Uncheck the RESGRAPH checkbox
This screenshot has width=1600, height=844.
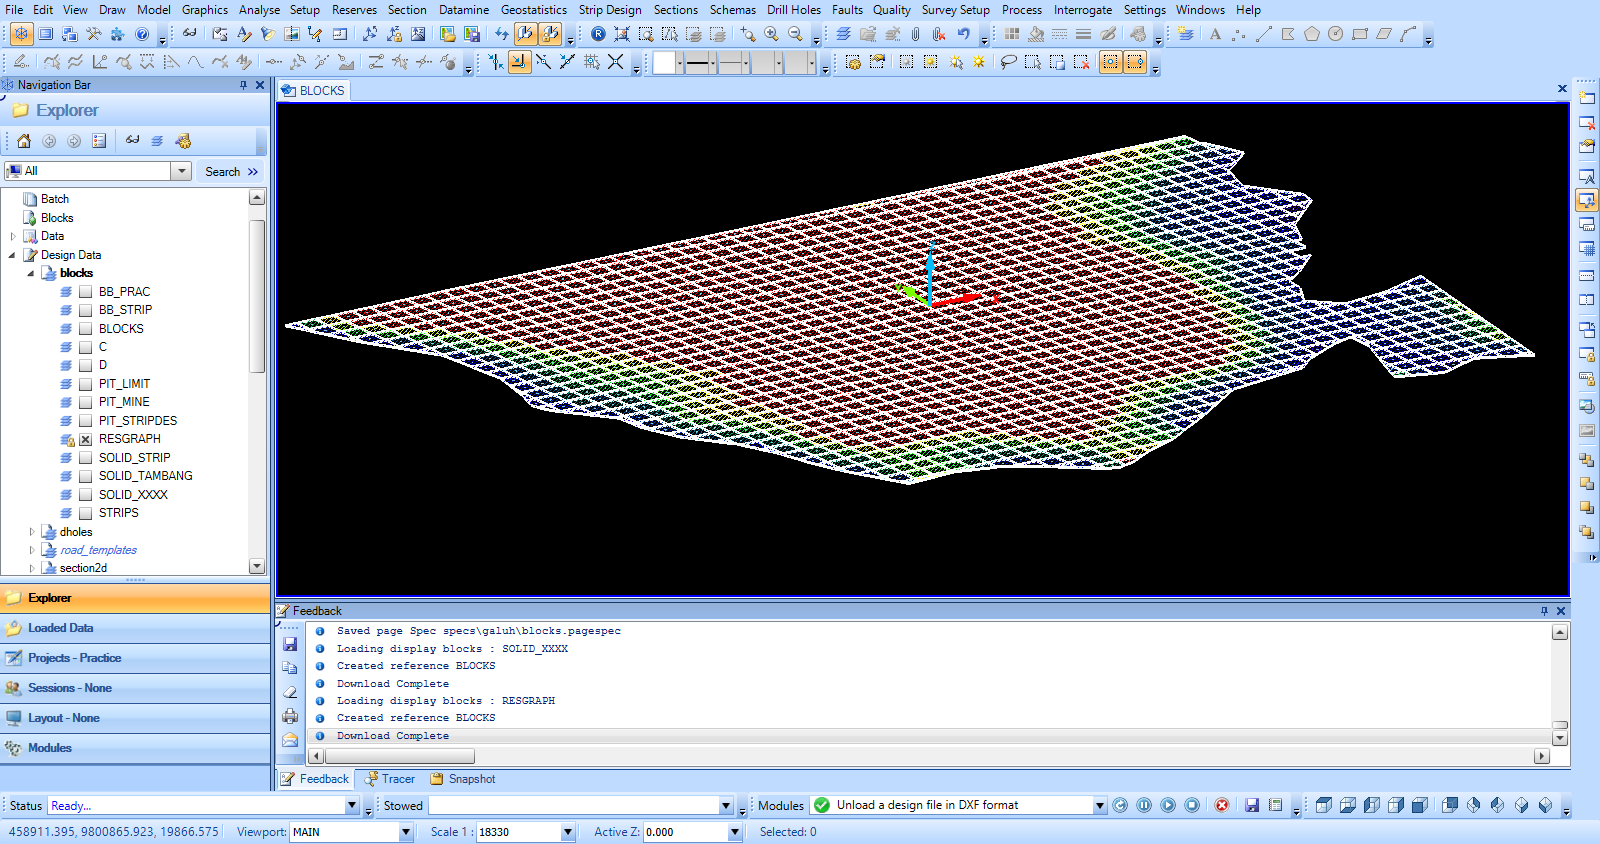[86, 439]
